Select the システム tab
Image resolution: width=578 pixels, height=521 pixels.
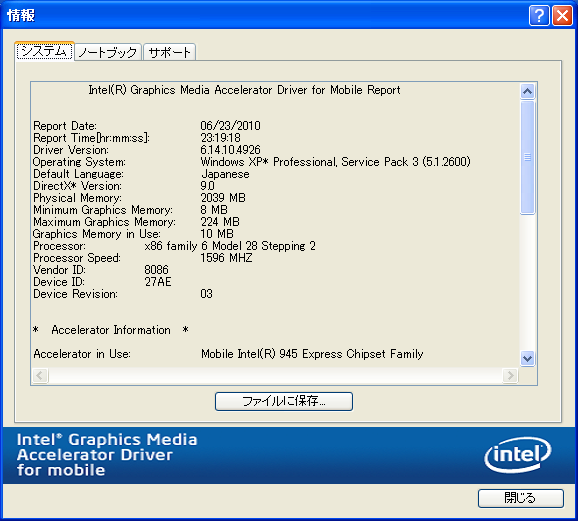(44, 51)
